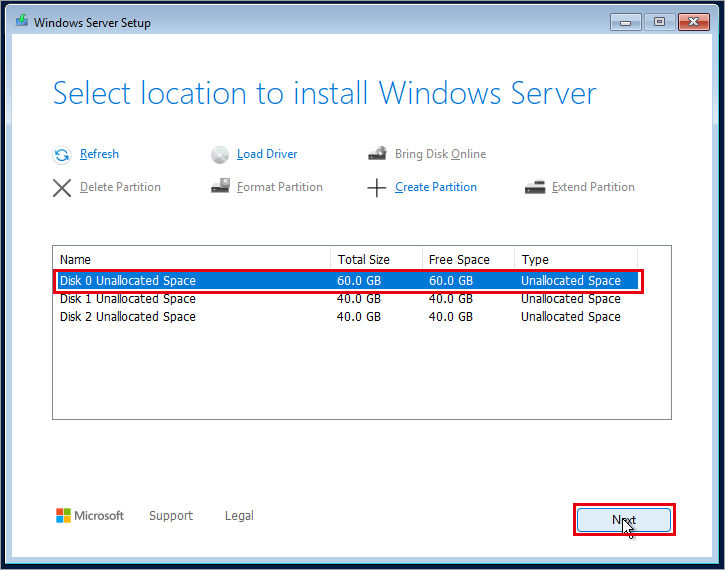The width and height of the screenshot is (725, 570).
Task: Maximize the Windows Server Setup window
Action: click(659, 22)
